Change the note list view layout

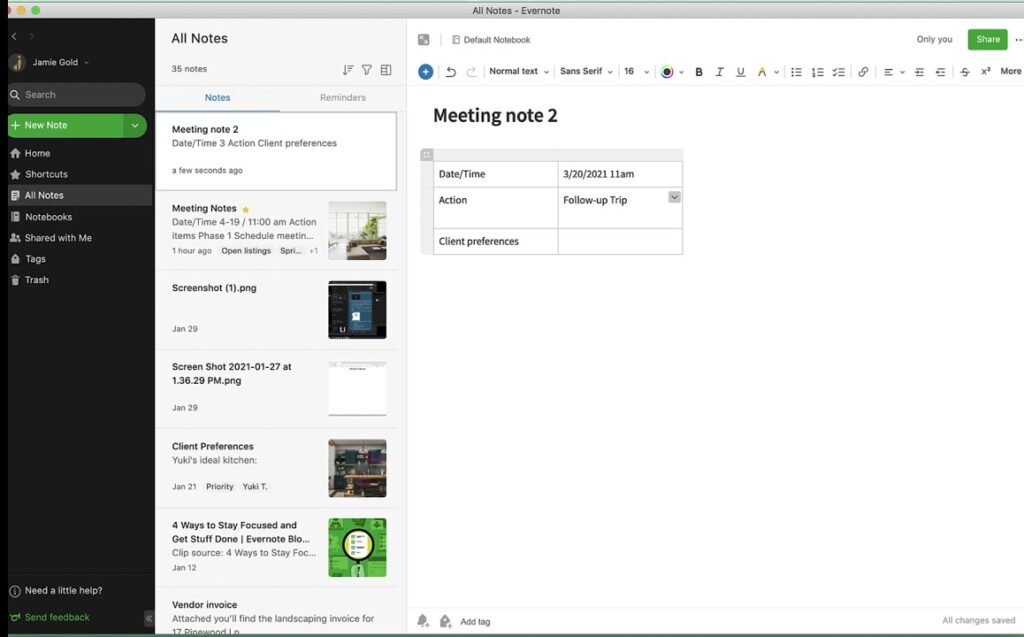point(386,70)
